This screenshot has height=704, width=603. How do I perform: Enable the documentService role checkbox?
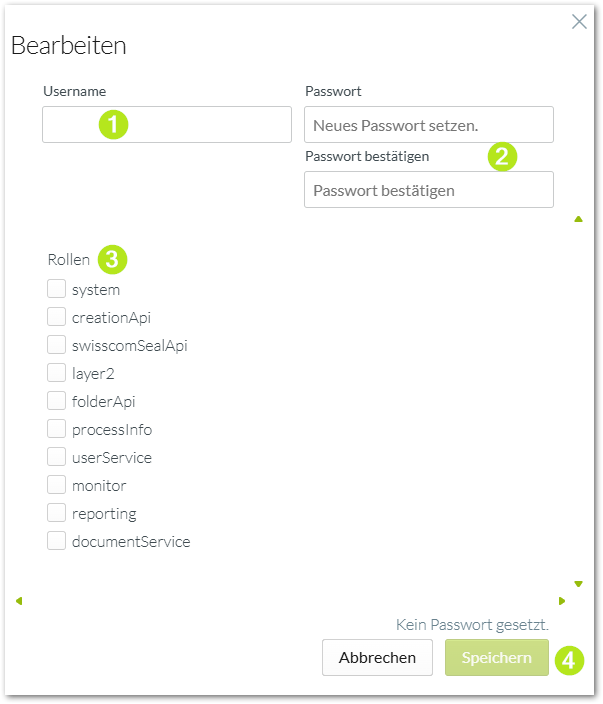pos(57,541)
